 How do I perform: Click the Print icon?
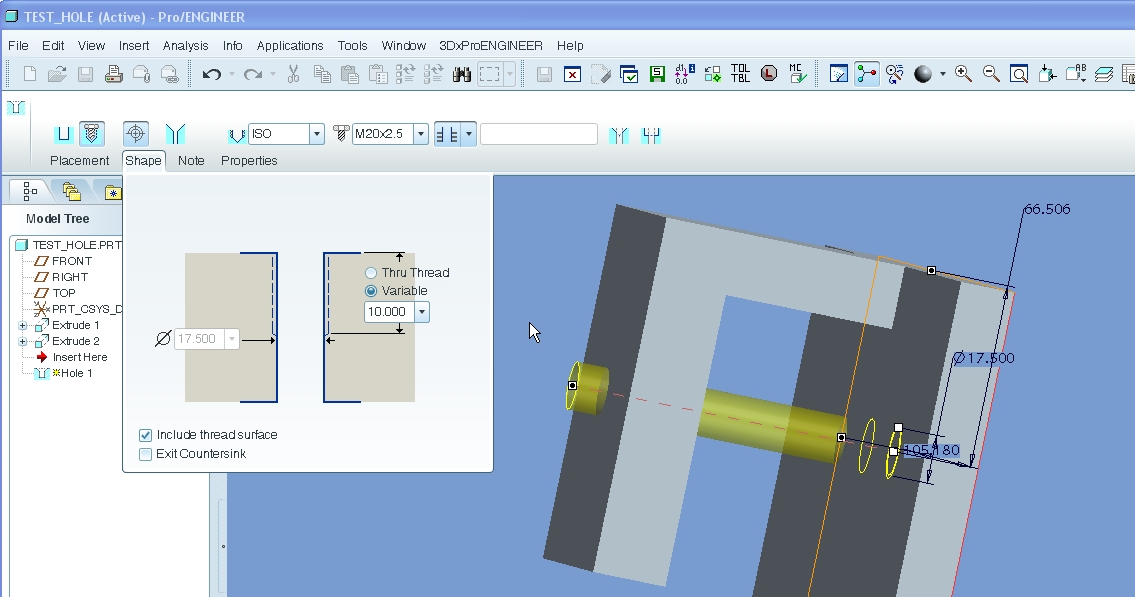(x=114, y=74)
